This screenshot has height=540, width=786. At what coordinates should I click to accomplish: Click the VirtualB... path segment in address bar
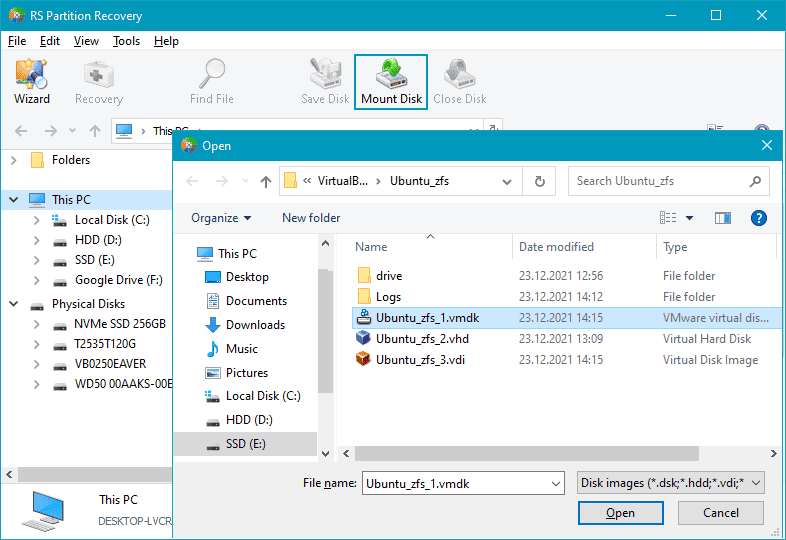coord(342,181)
